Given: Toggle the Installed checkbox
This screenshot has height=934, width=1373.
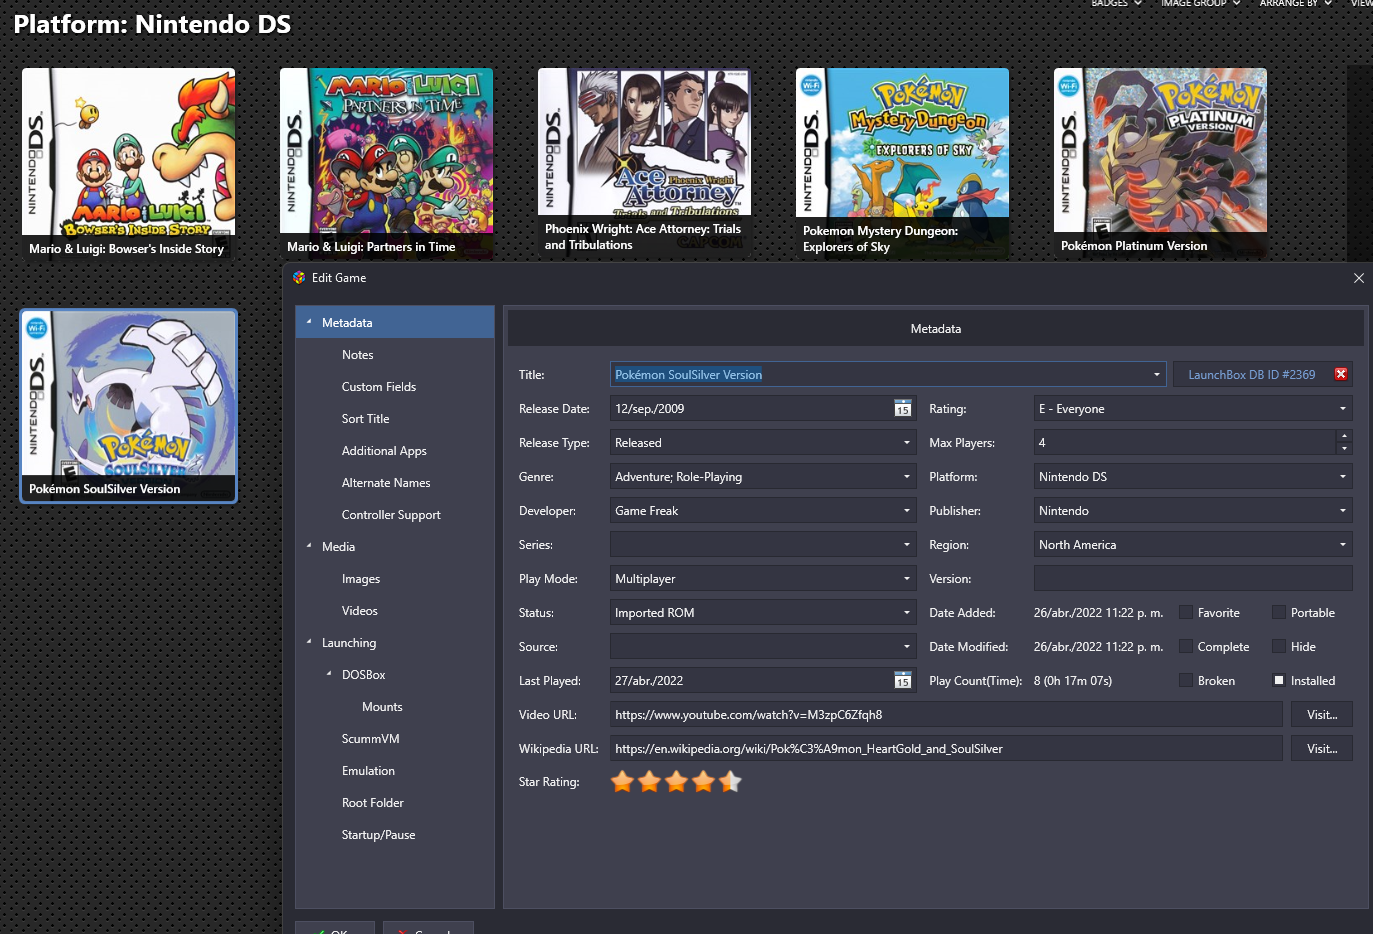Looking at the screenshot, I should [x=1279, y=681].
